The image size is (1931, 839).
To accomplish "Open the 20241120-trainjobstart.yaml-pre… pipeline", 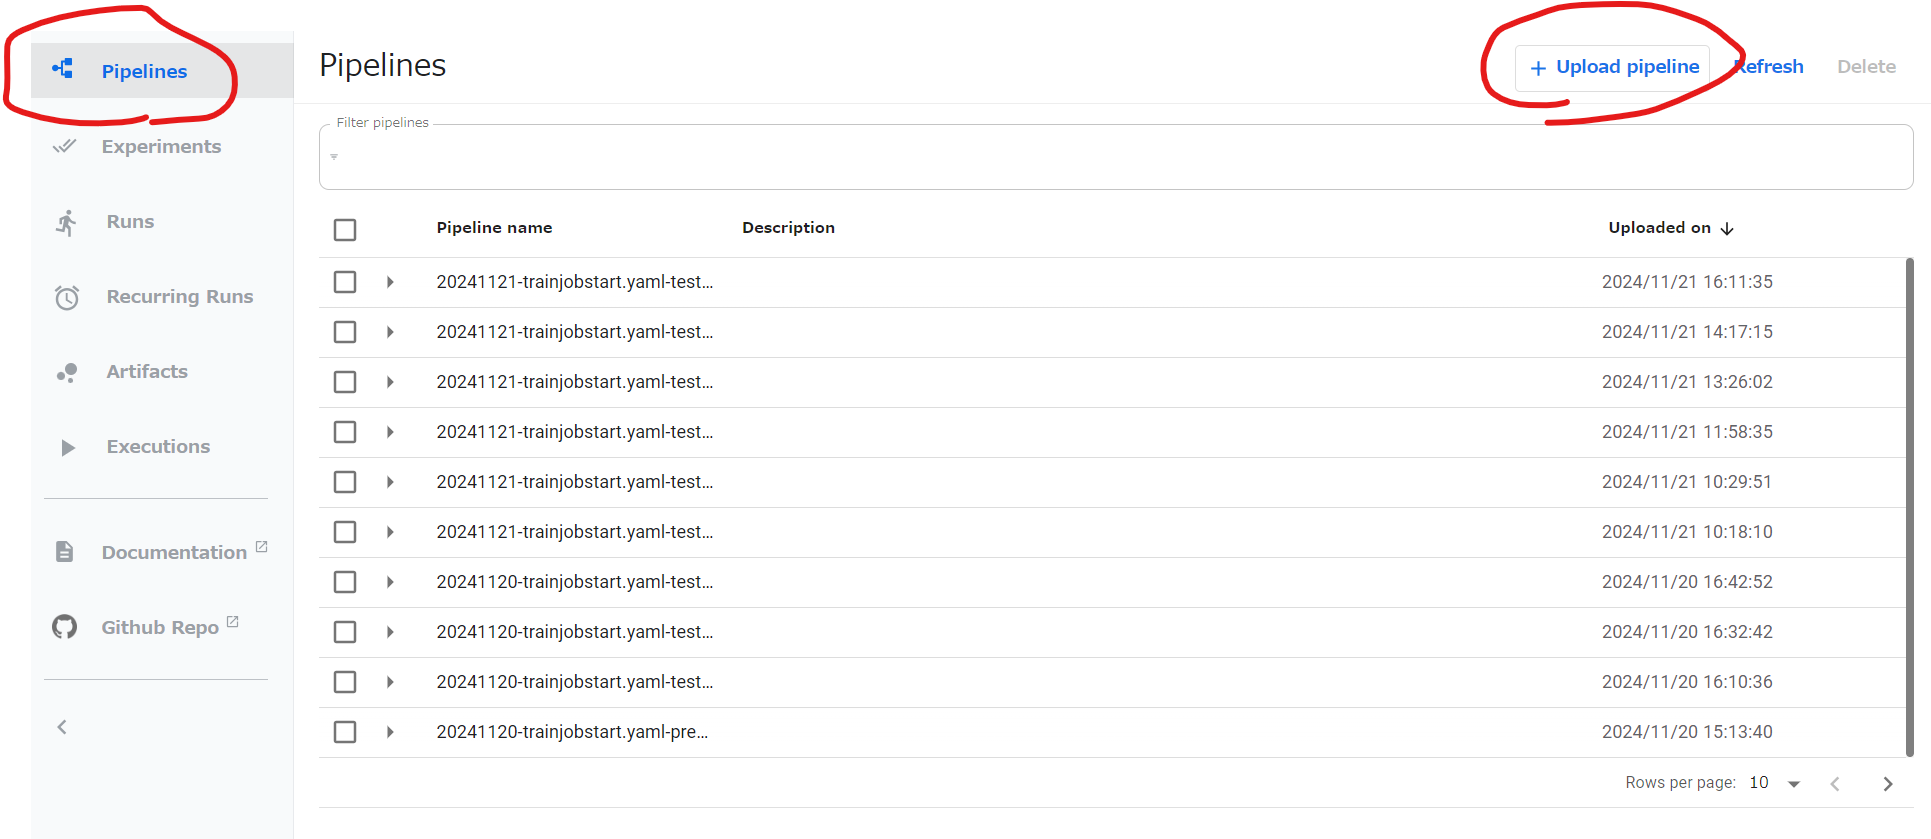I will [x=572, y=732].
